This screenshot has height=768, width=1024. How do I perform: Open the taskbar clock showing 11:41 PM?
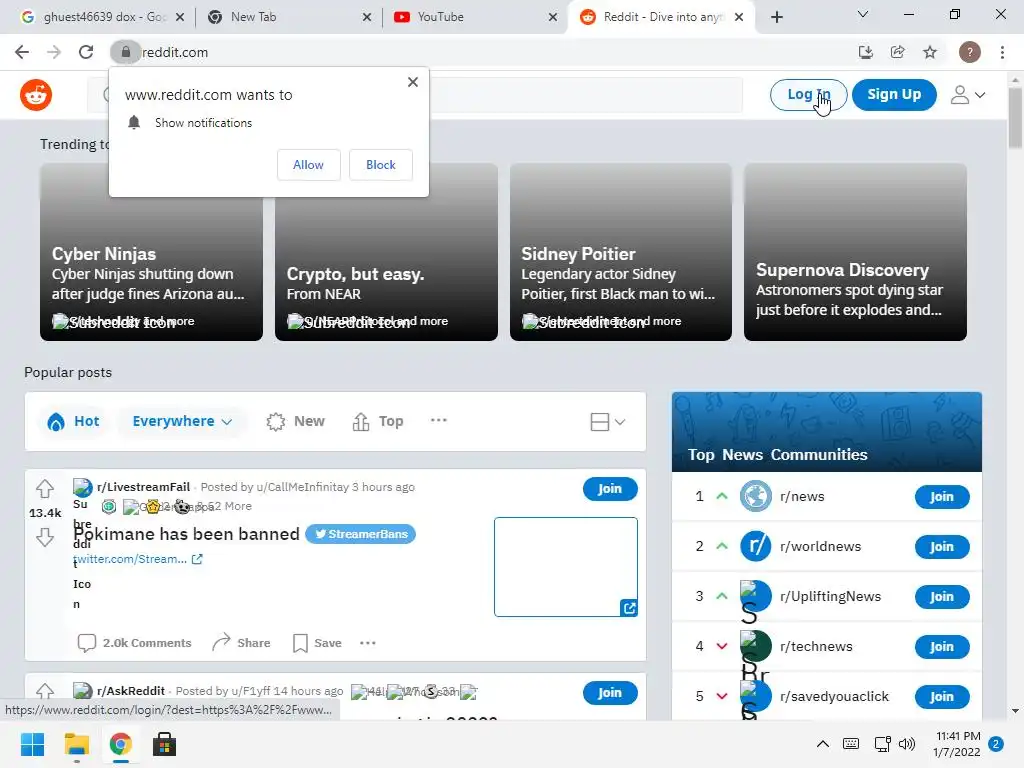click(957, 744)
